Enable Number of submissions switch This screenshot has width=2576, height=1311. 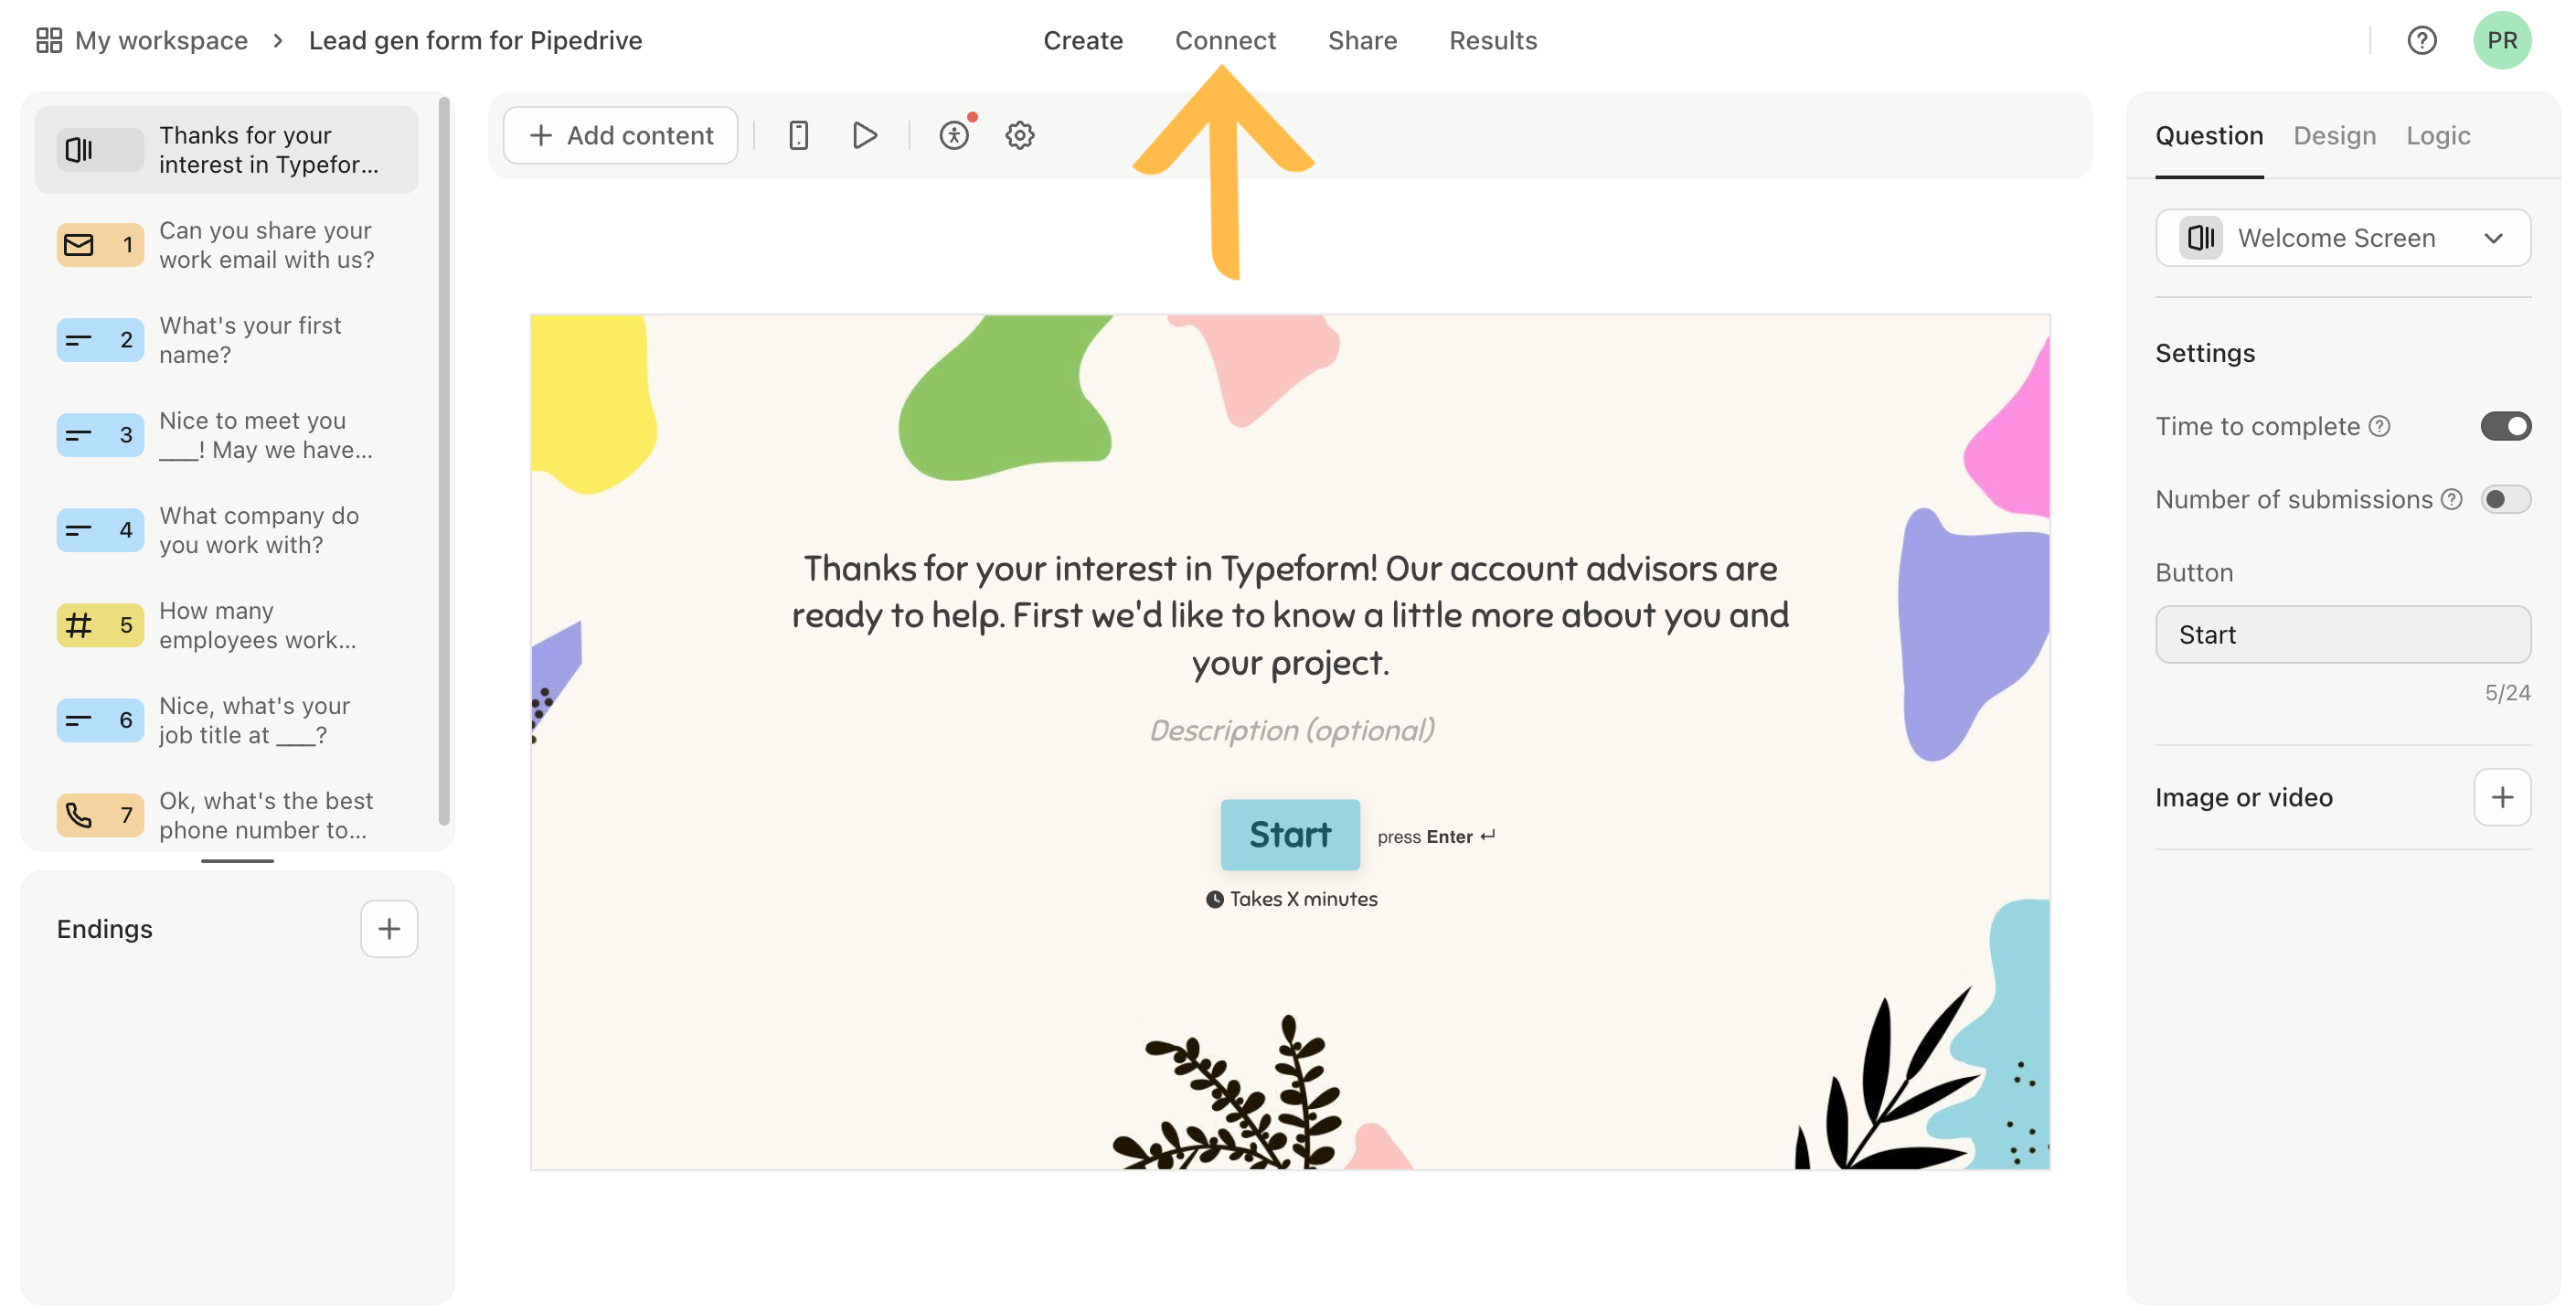tap(2505, 499)
